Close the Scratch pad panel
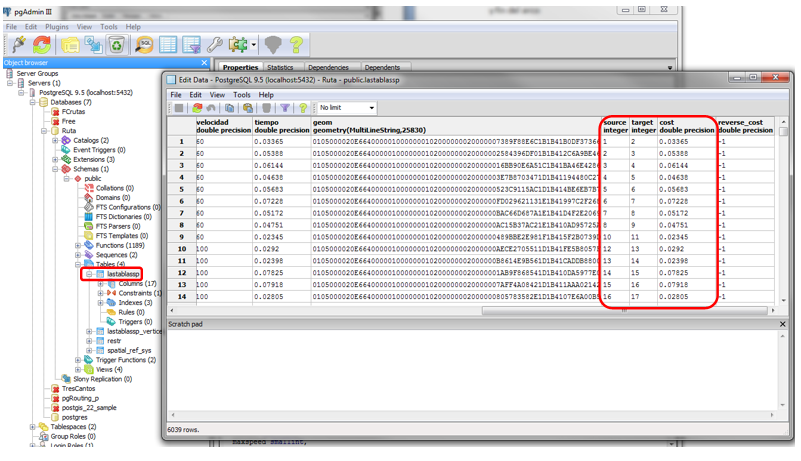 (x=782, y=325)
